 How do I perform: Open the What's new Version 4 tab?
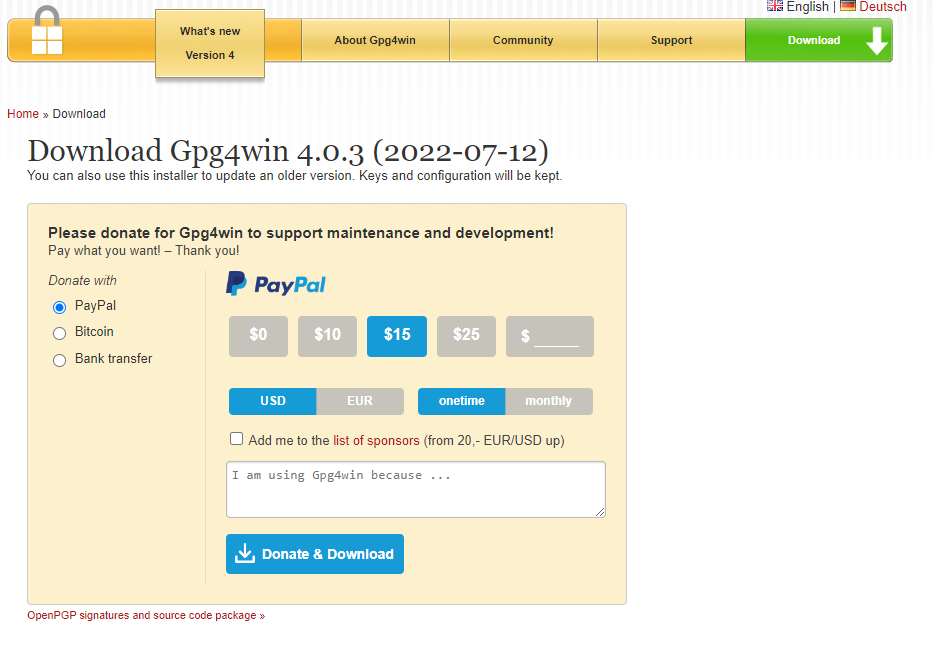click(x=210, y=43)
